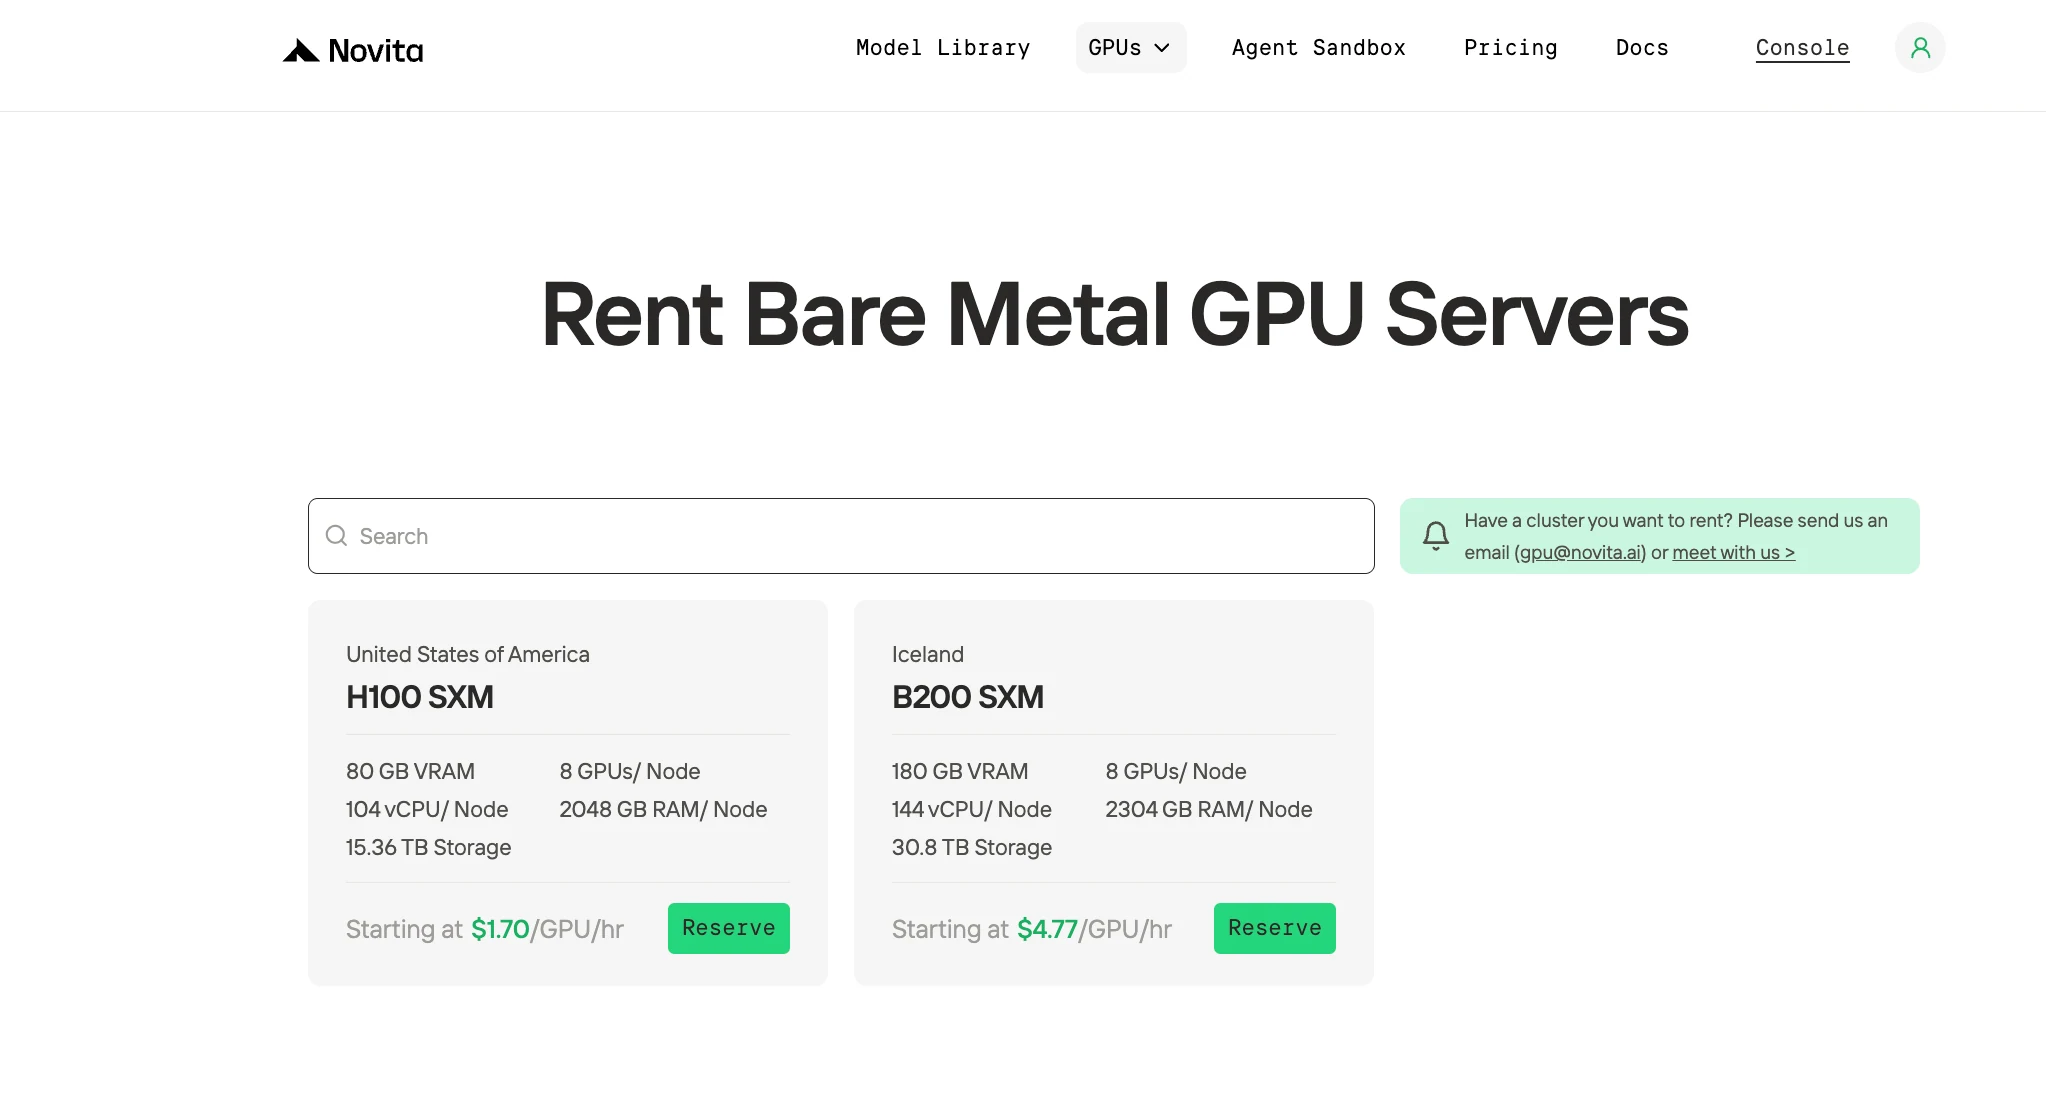Viewport: 2046px width, 1110px height.
Task: Click '2304 GB RAM/ Node' spec
Action: pos(1209,809)
